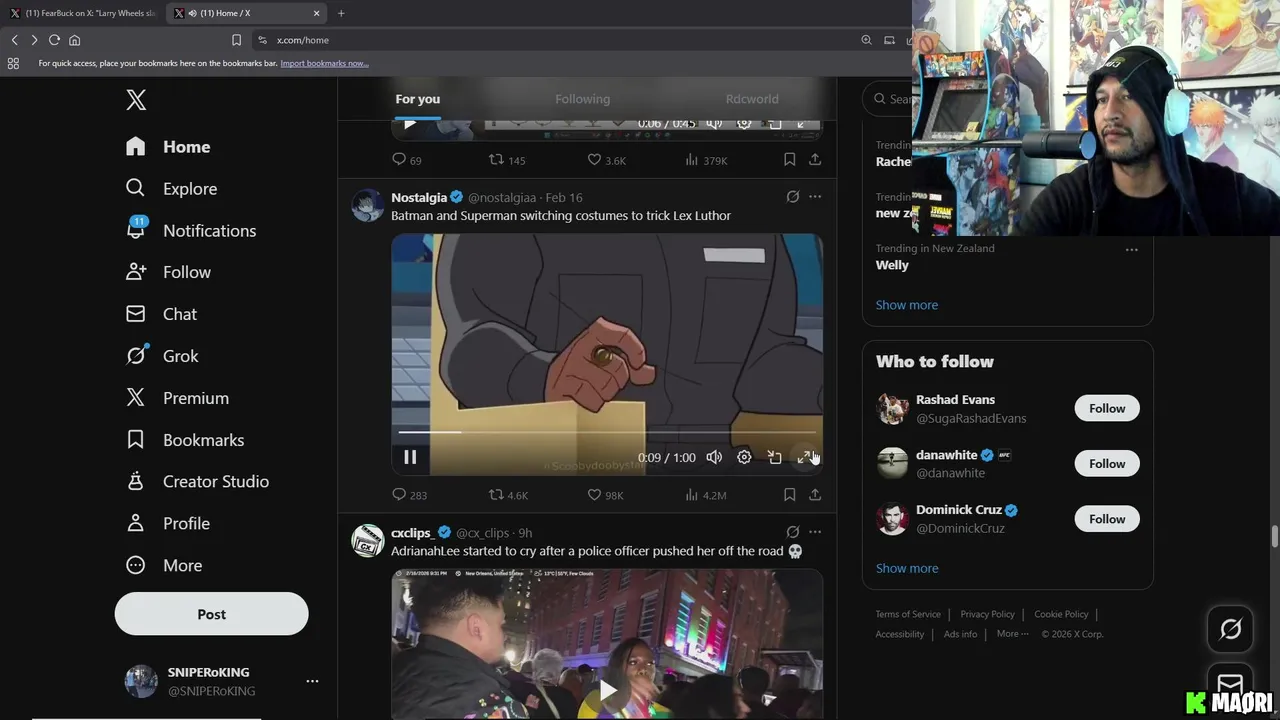The image size is (1280, 720).
Task: Expand the More footer dropdown
Action: [1012, 634]
